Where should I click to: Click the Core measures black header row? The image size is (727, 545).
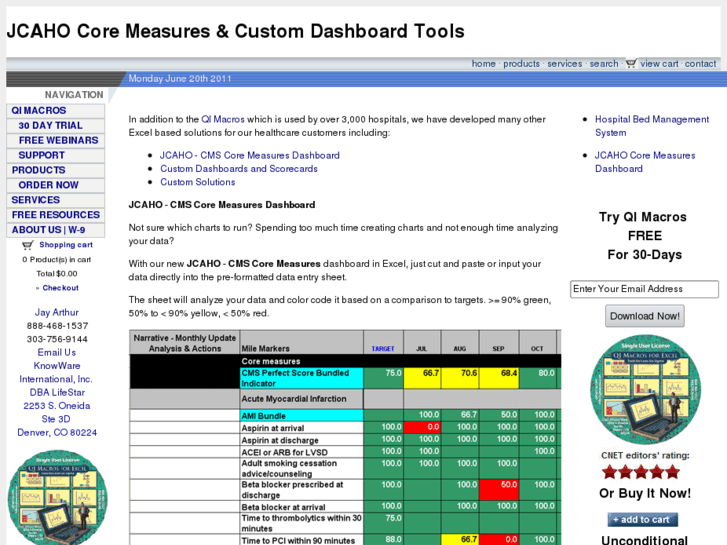(345, 361)
